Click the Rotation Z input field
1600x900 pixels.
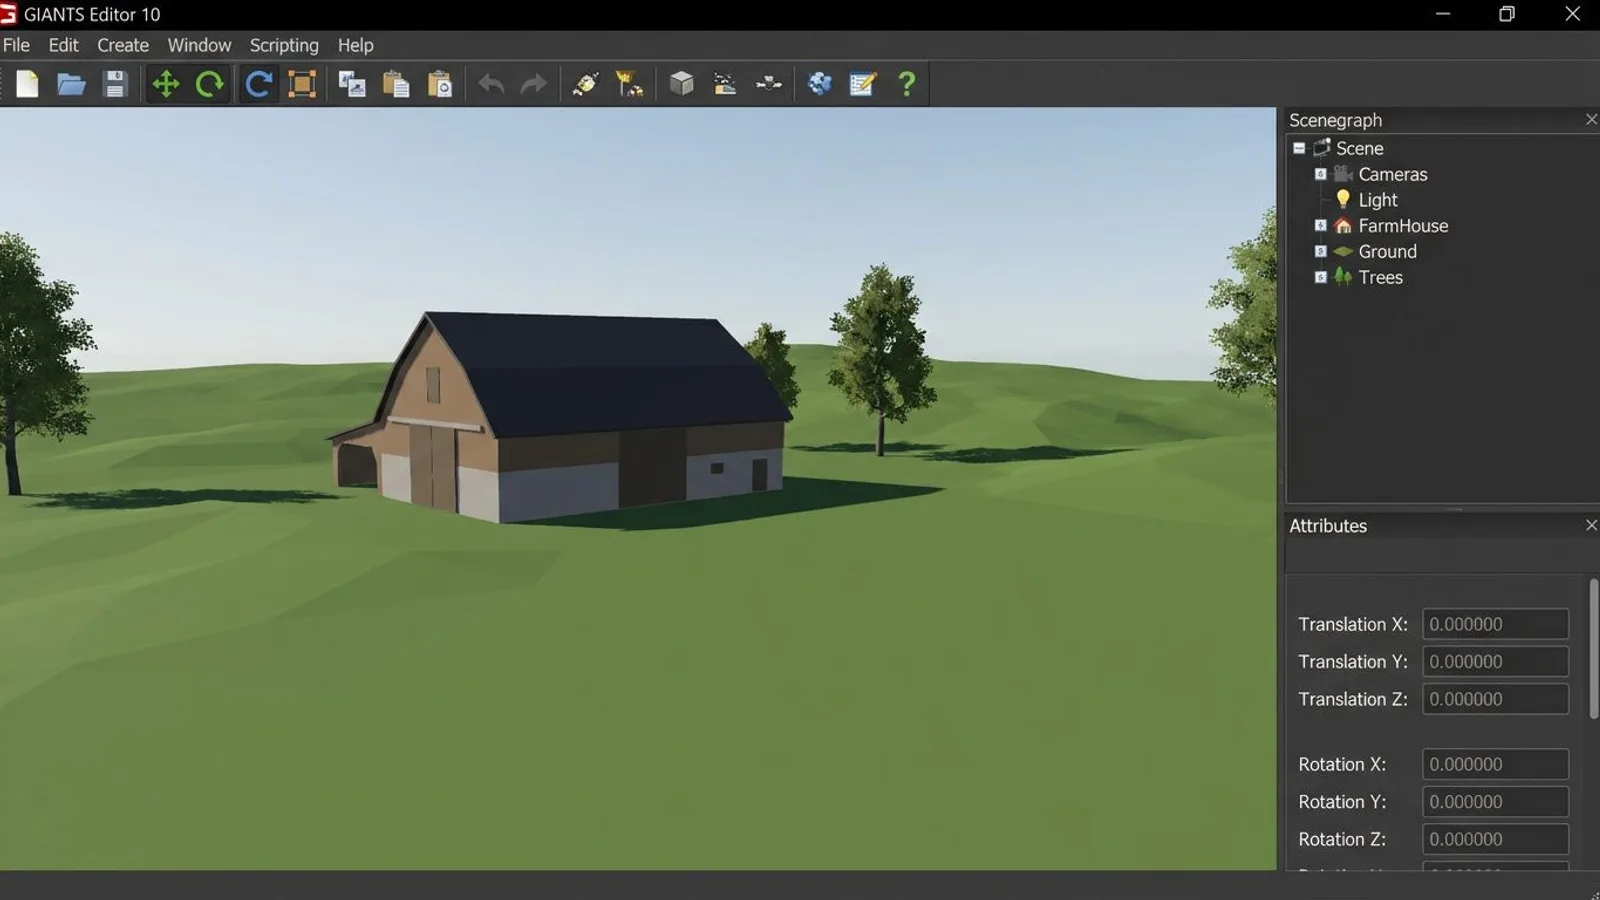coord(1495,839)
